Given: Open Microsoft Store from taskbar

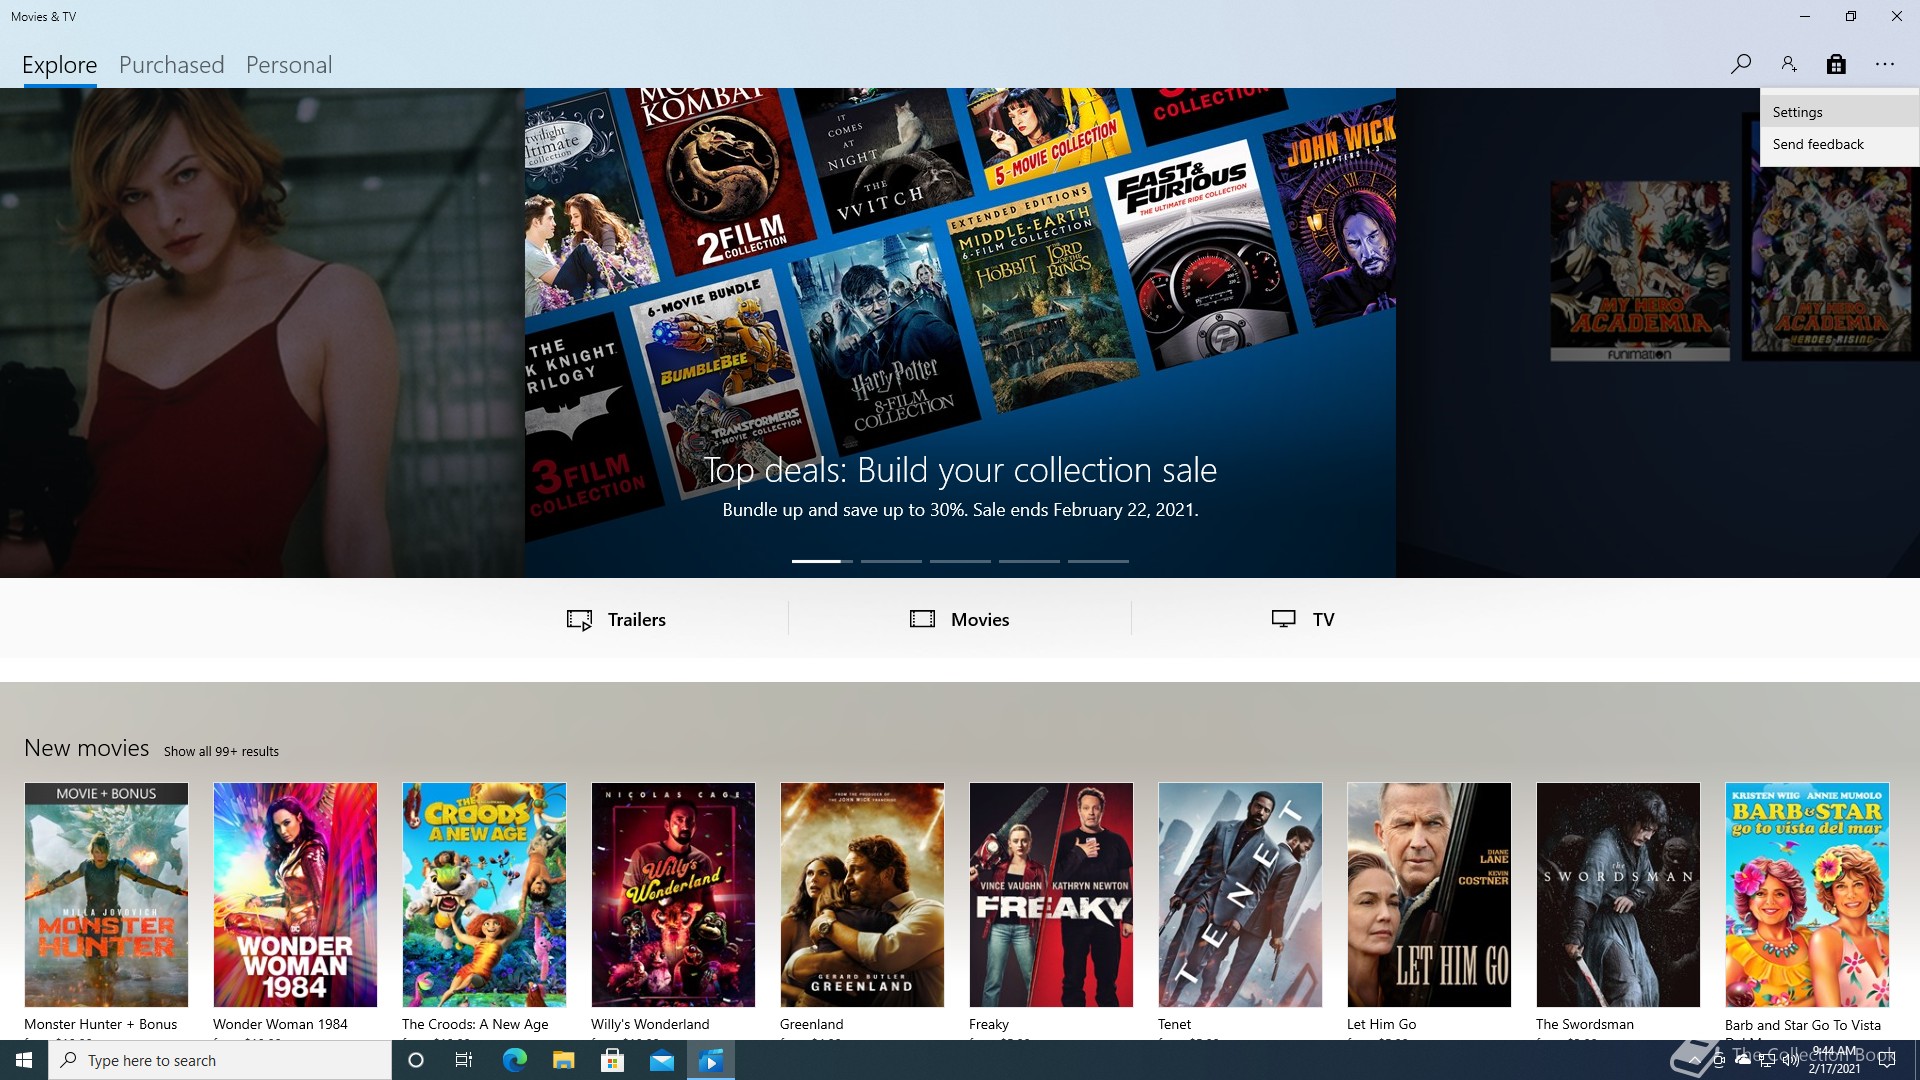Looking at the screenshot, I should point(612,1060).
